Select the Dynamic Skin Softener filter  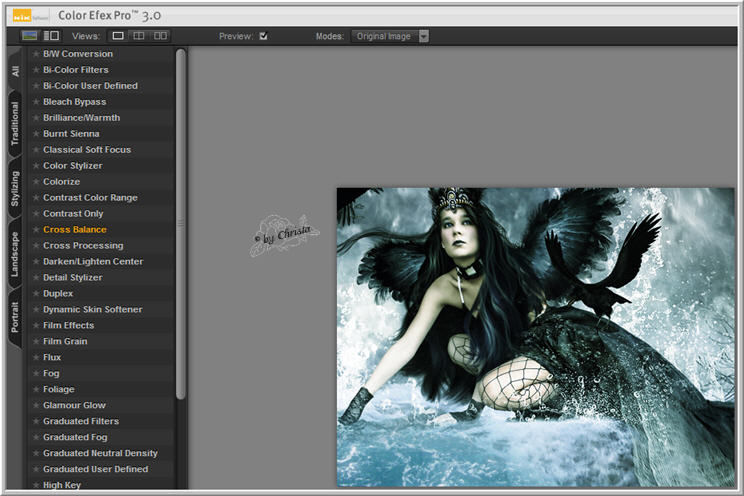(92, 310)
